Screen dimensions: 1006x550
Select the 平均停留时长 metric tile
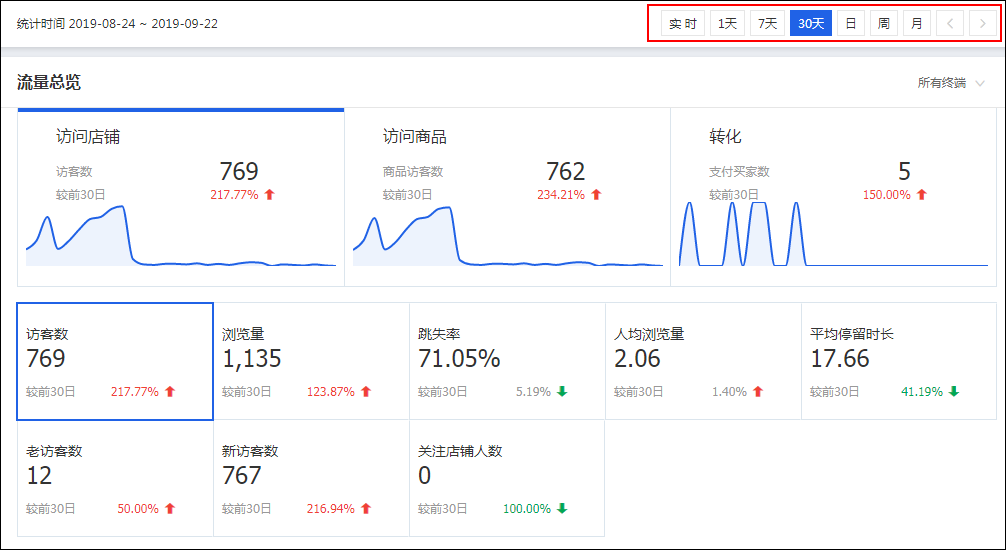pyautogui.click(x=899, y=361)
